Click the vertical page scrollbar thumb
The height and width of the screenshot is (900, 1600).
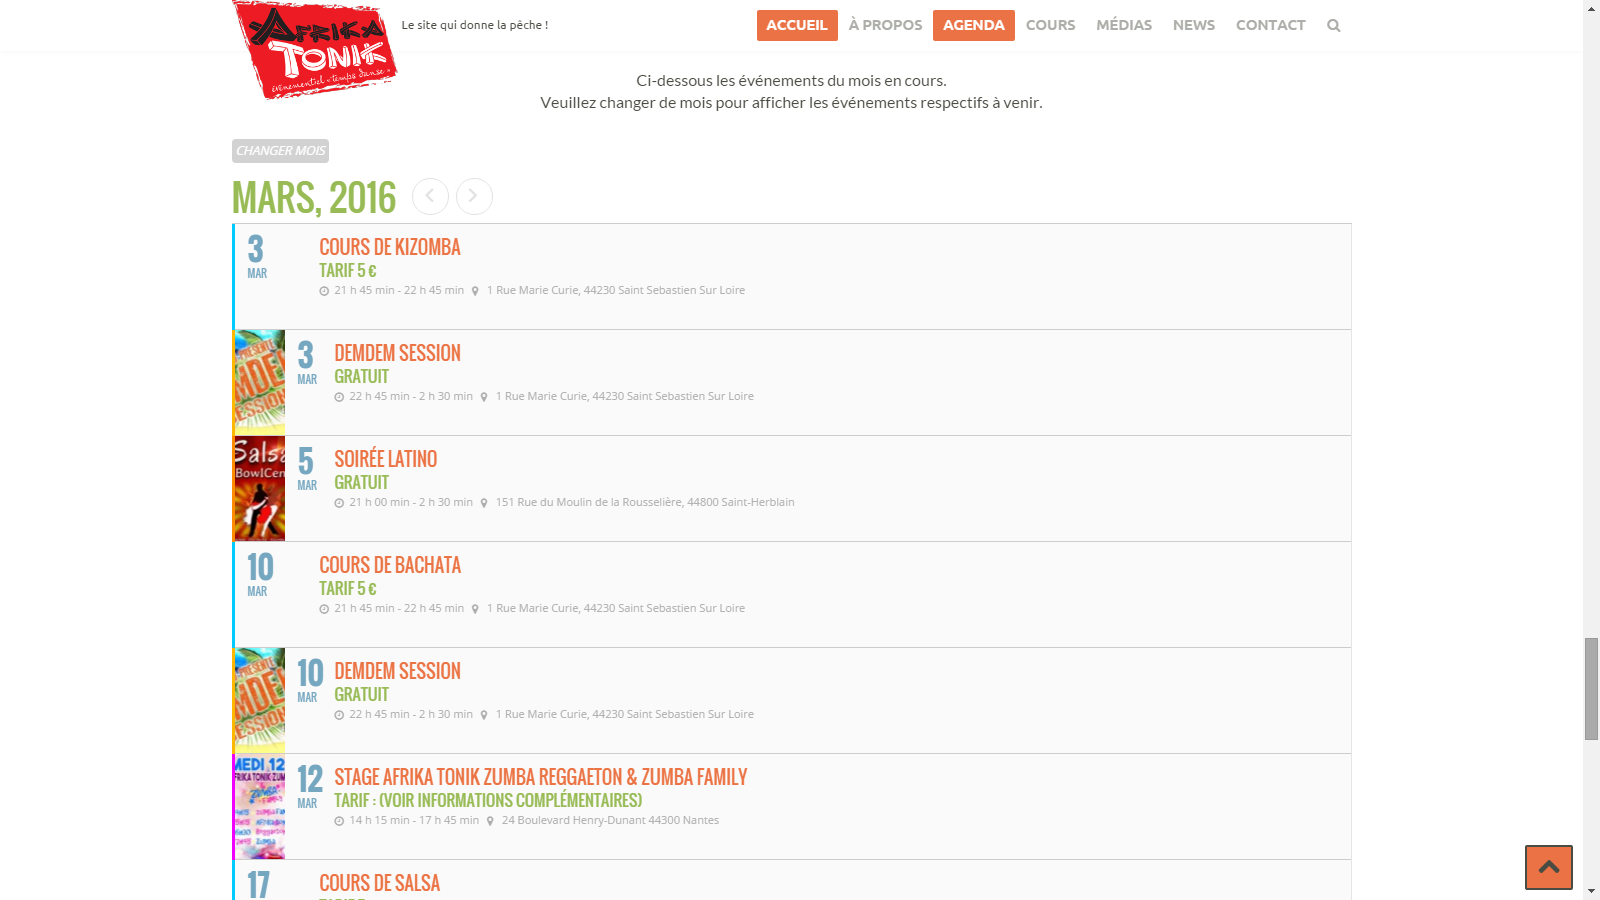click(x=1591, y=688)
